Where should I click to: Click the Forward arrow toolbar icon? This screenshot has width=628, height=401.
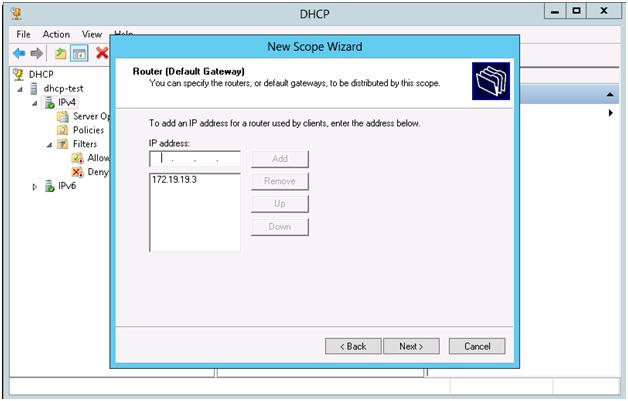[x=37, y=53]
